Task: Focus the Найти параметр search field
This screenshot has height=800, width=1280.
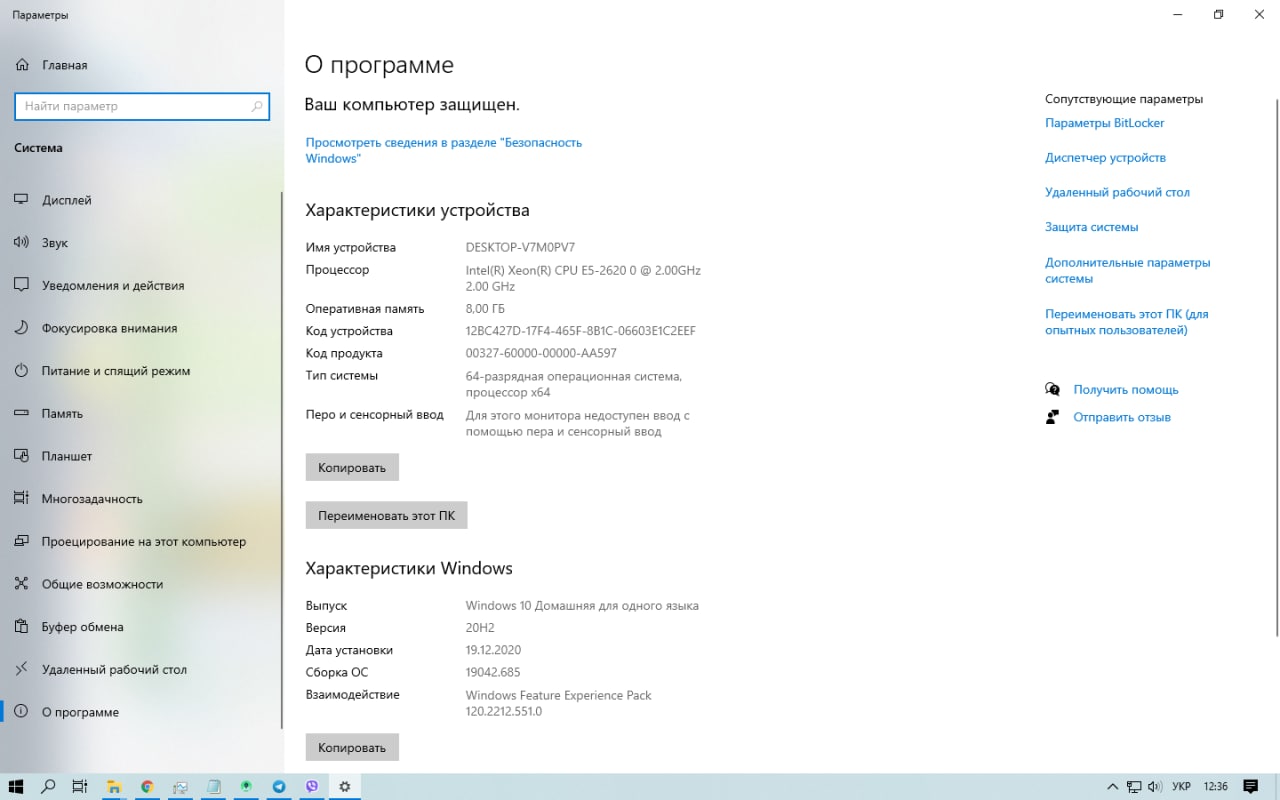Action: [x=142, y=106]
